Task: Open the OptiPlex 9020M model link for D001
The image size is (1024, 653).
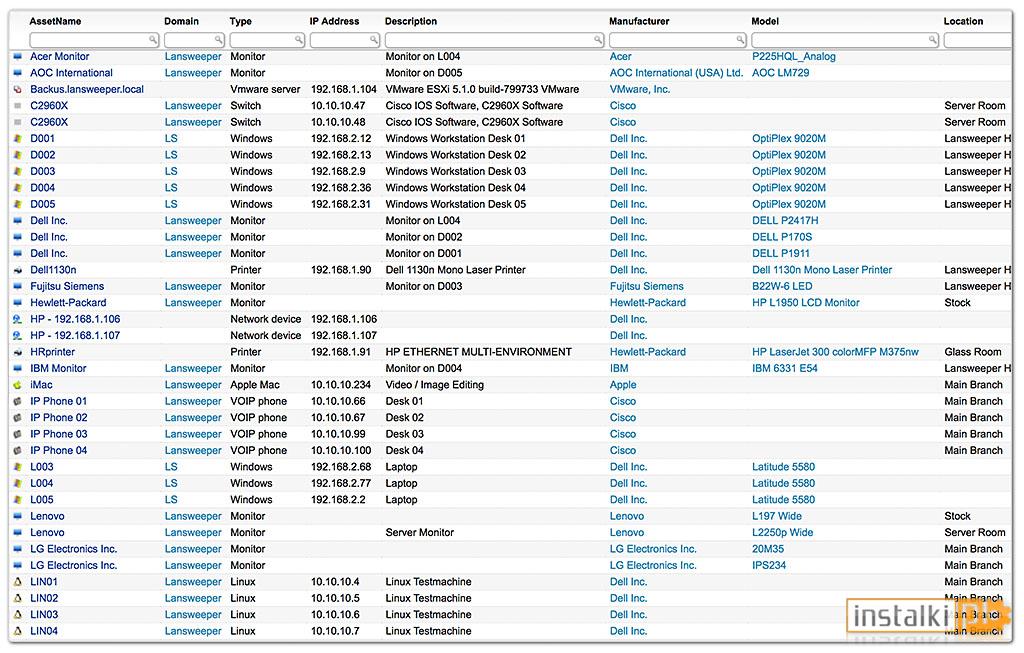Action: click(x=789, y=138)
